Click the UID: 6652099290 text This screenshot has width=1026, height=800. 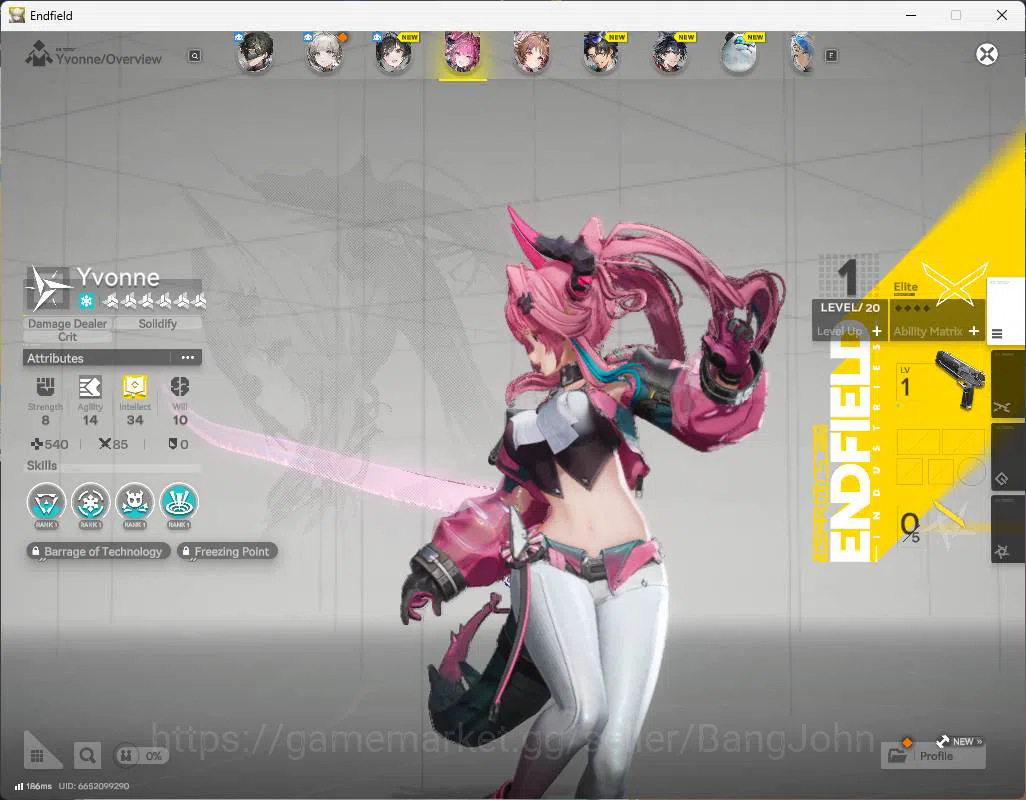point(94,786)
